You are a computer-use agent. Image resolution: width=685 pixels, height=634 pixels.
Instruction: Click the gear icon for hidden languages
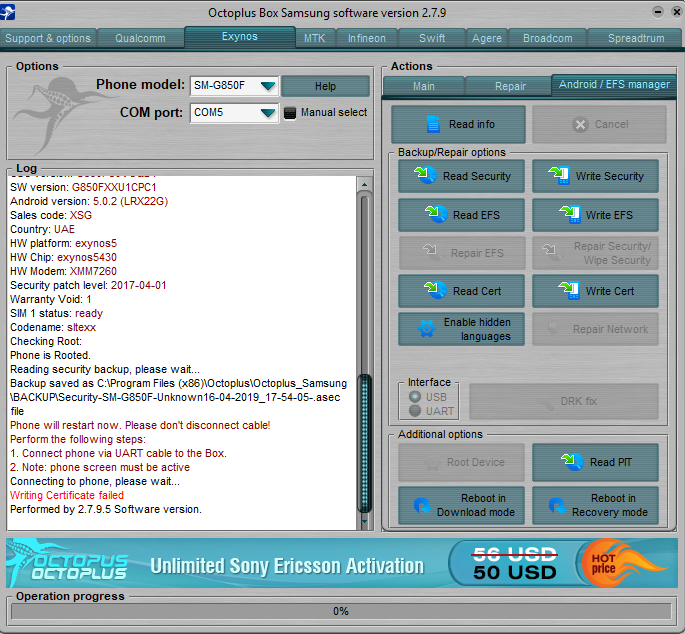[x=427, y=329]
